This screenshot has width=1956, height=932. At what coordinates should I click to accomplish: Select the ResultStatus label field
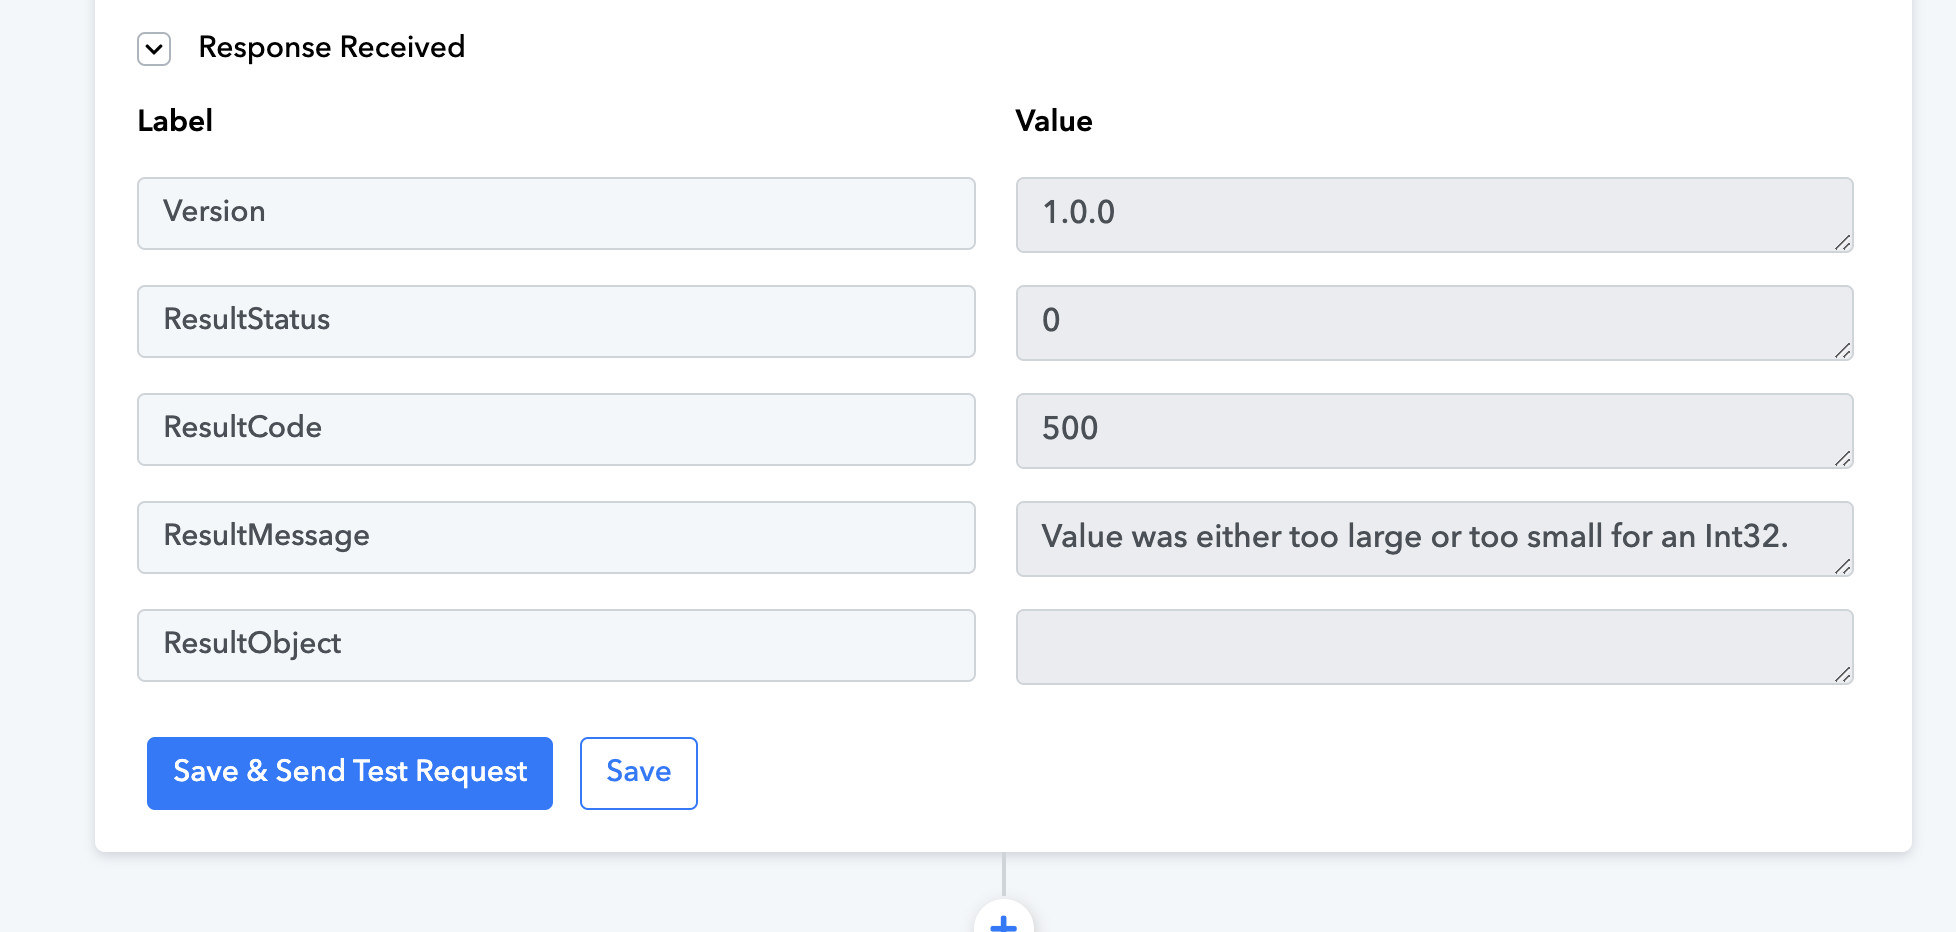(x=556, y=321)
